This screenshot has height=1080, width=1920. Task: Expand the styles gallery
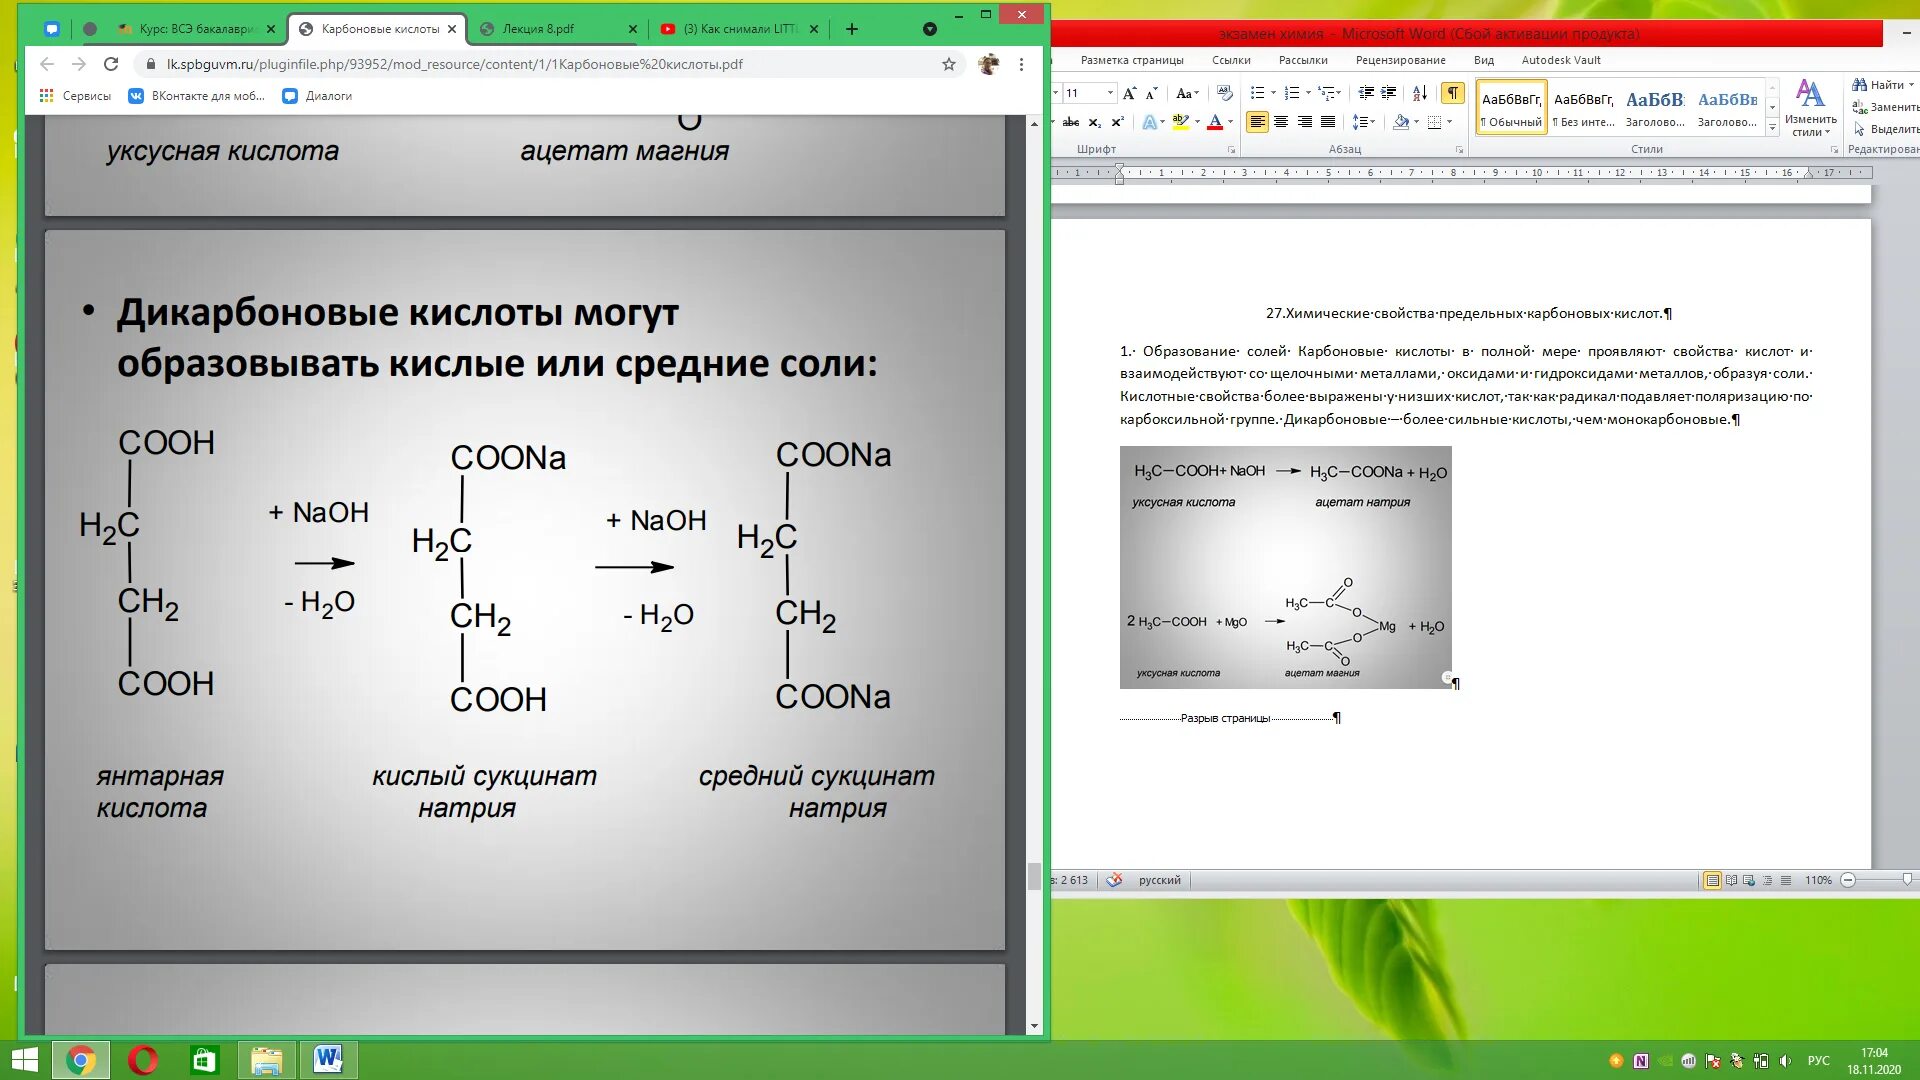(1773, 128)
